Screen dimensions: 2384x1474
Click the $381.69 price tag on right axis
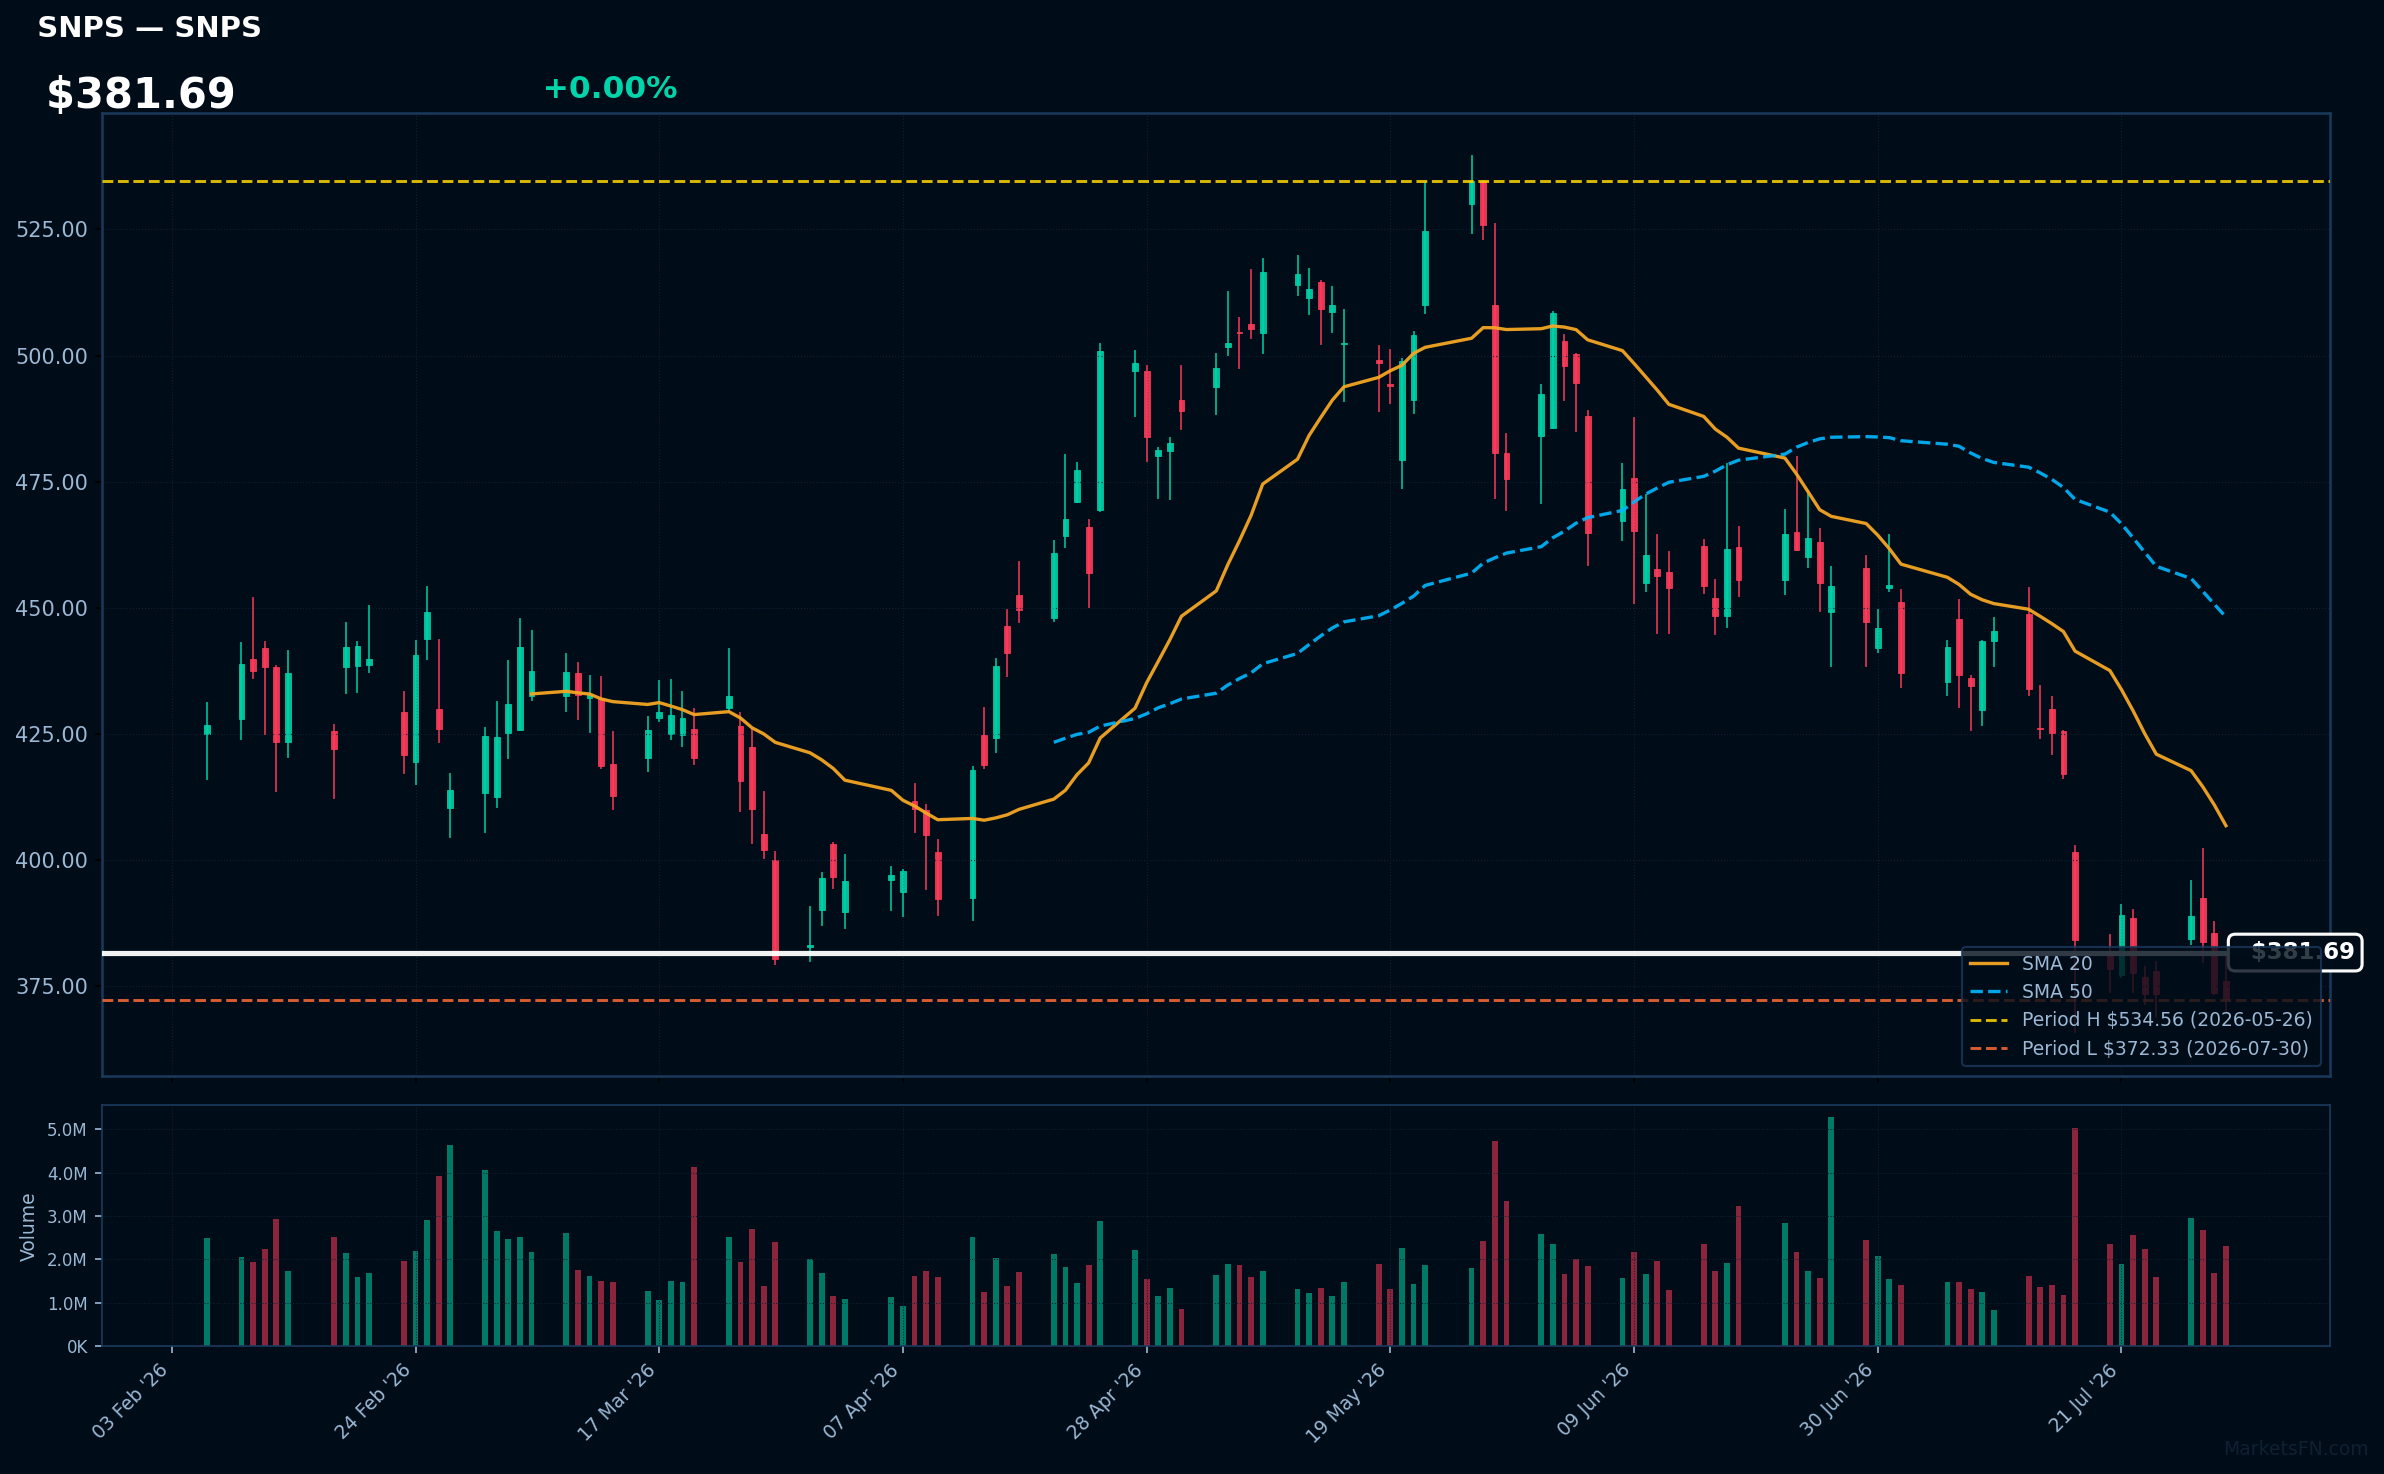[2296, 951]
